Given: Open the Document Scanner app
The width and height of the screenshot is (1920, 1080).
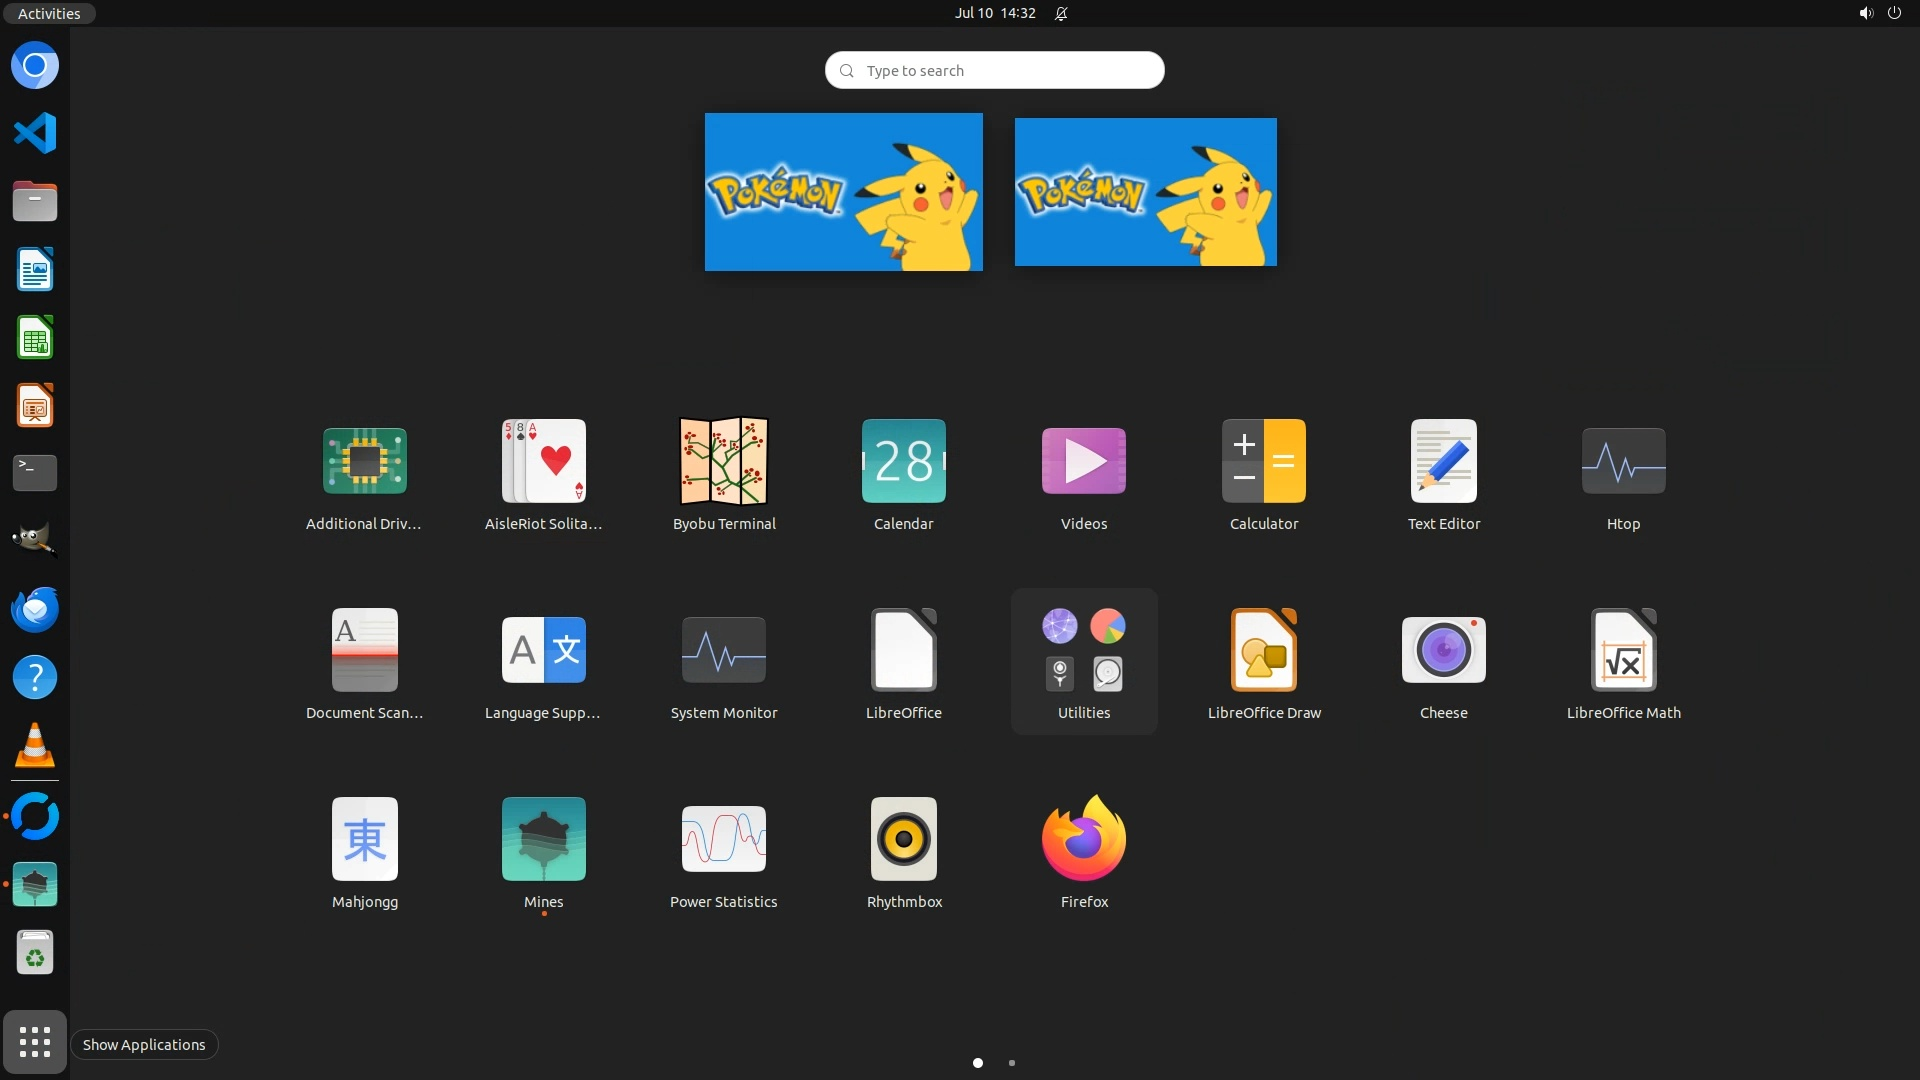Looking at the screenshot, I should tap(364, 651).
